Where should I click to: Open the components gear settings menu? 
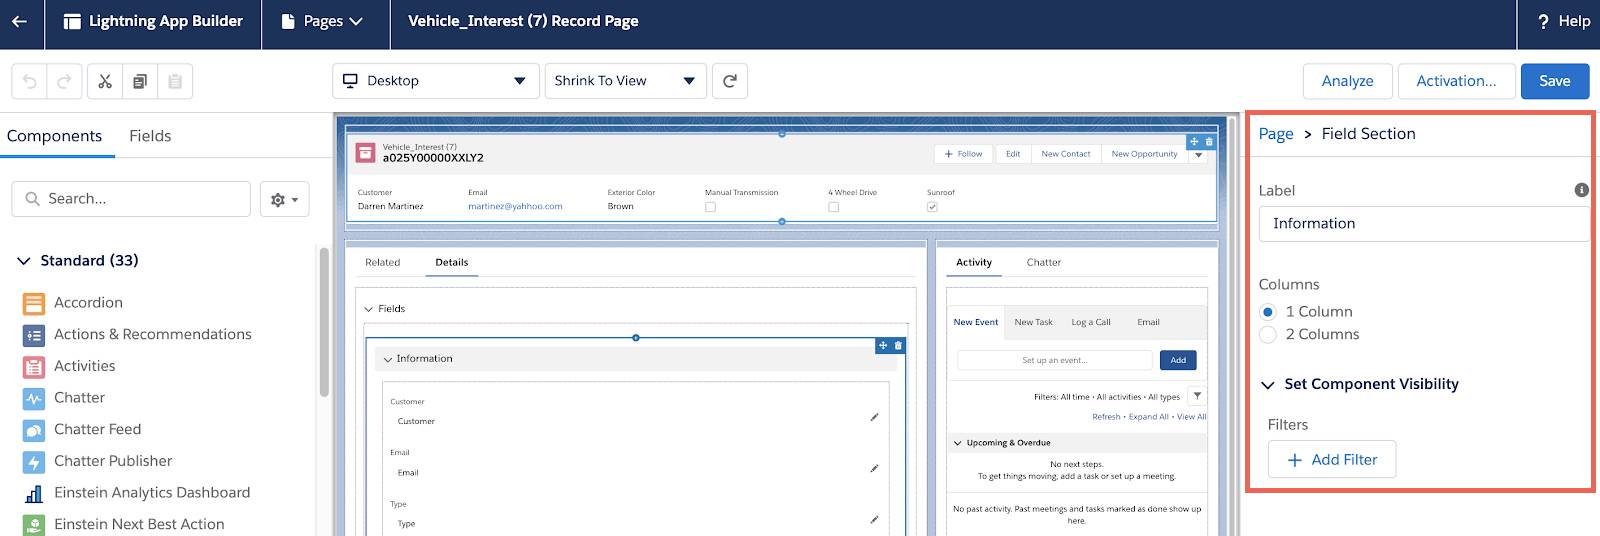(x=284, y=199)
